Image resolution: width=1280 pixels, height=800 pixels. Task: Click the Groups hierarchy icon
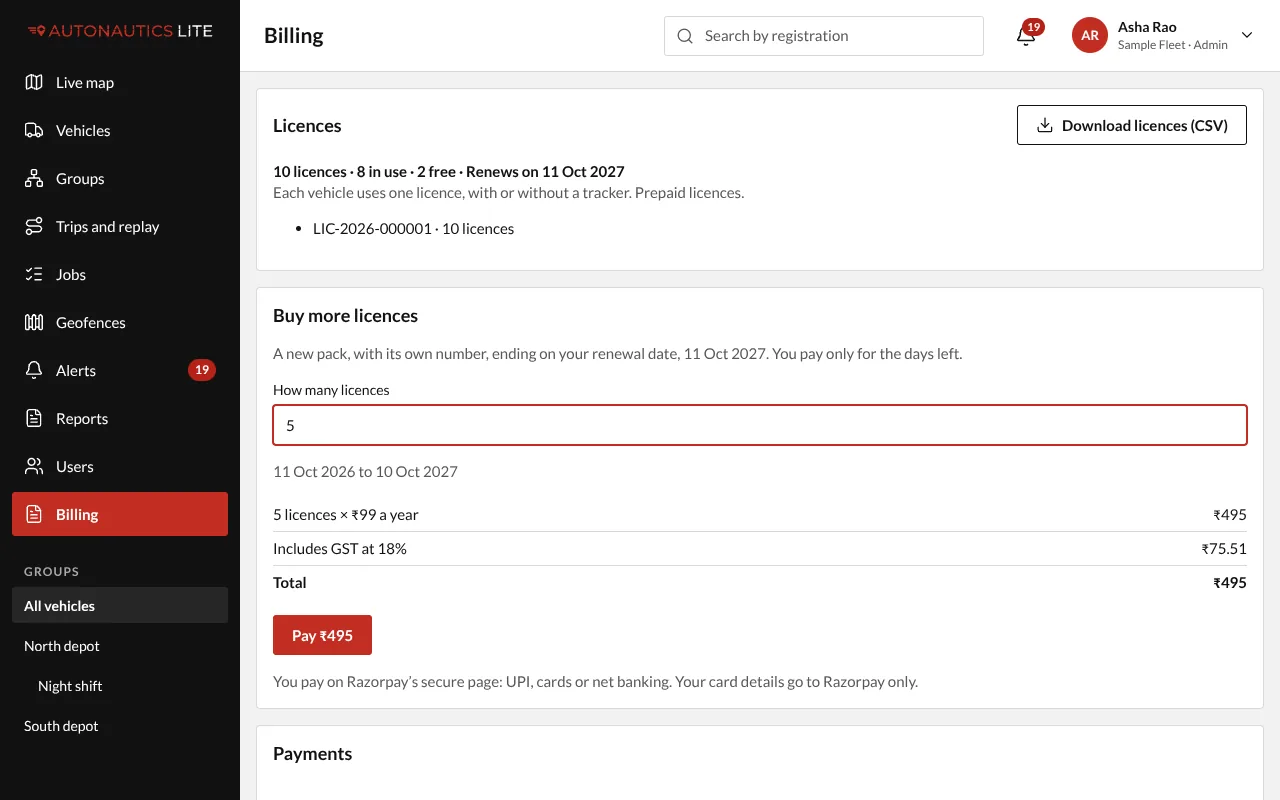(34, 178)
